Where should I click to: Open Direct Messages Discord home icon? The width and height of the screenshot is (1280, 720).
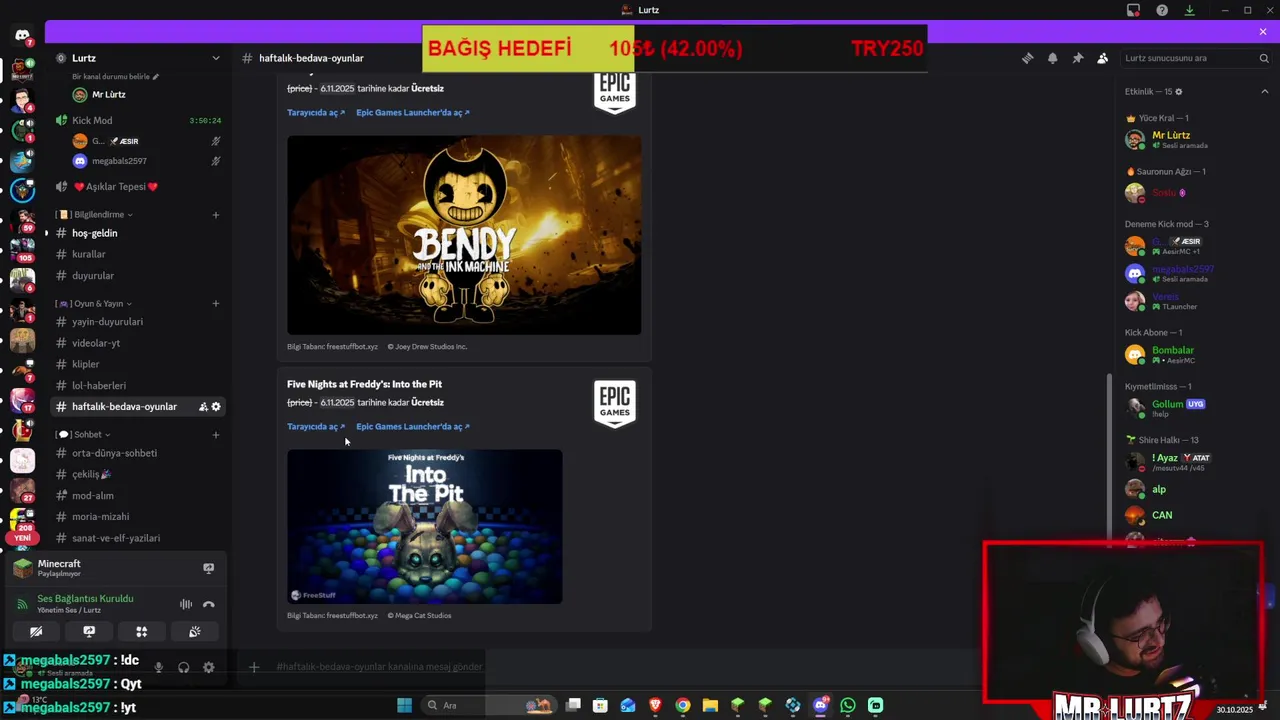[22, 36]
